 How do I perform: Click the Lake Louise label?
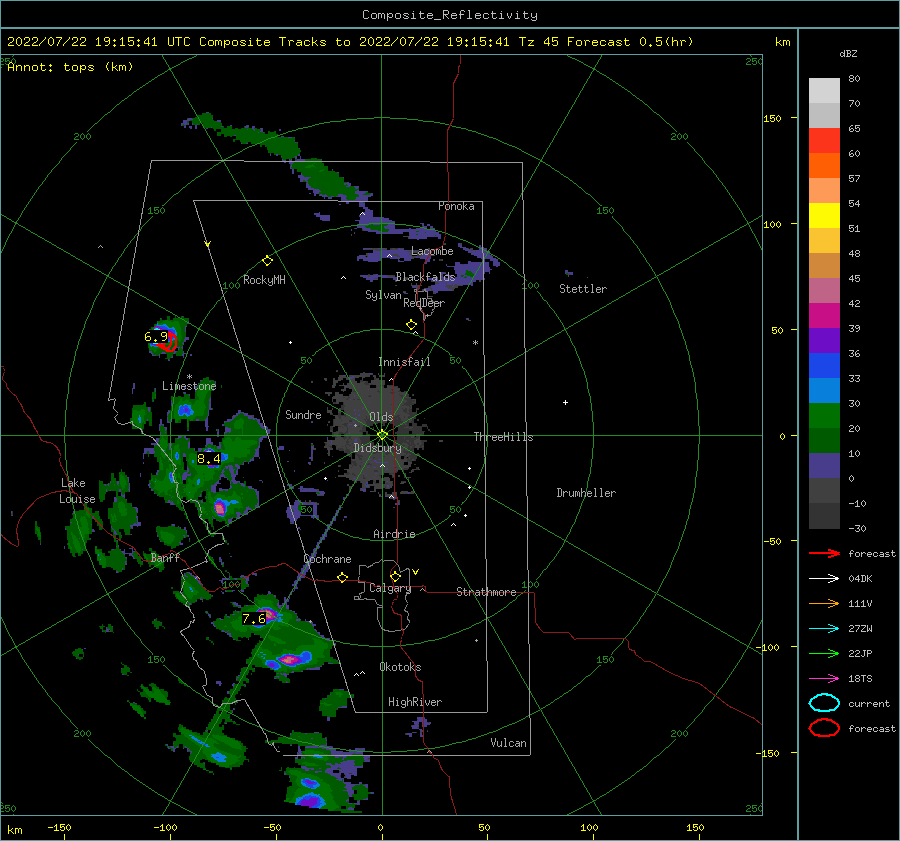tap(77, 491)
